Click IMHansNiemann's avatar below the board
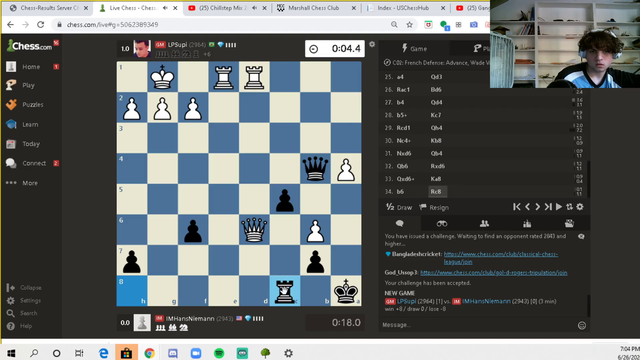The height and width of the screenshot is (360, 640). 142,322
